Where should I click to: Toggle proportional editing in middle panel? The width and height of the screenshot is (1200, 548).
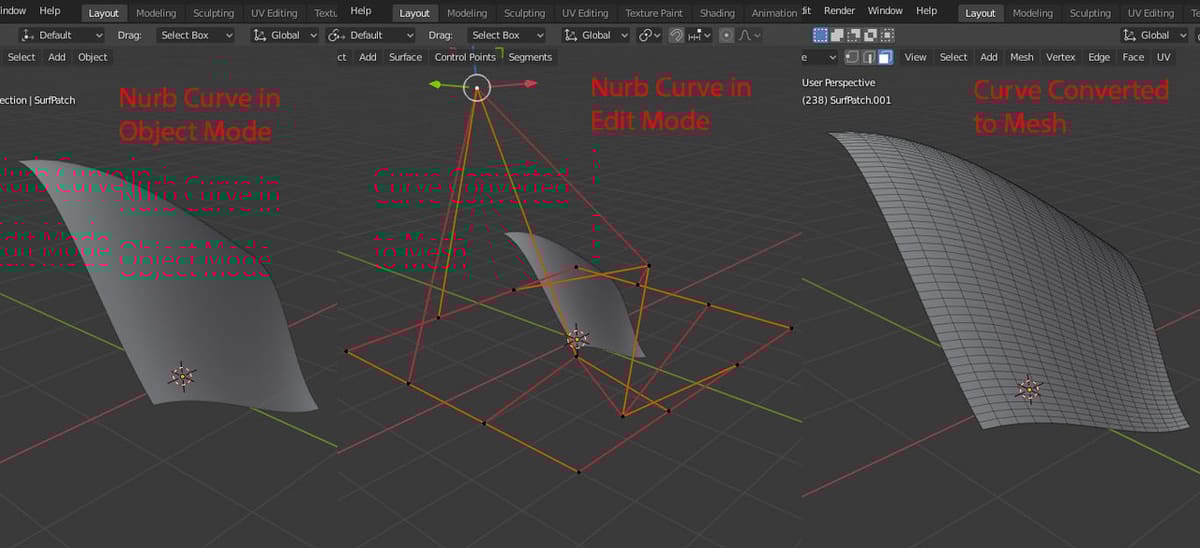coord(726,35)
